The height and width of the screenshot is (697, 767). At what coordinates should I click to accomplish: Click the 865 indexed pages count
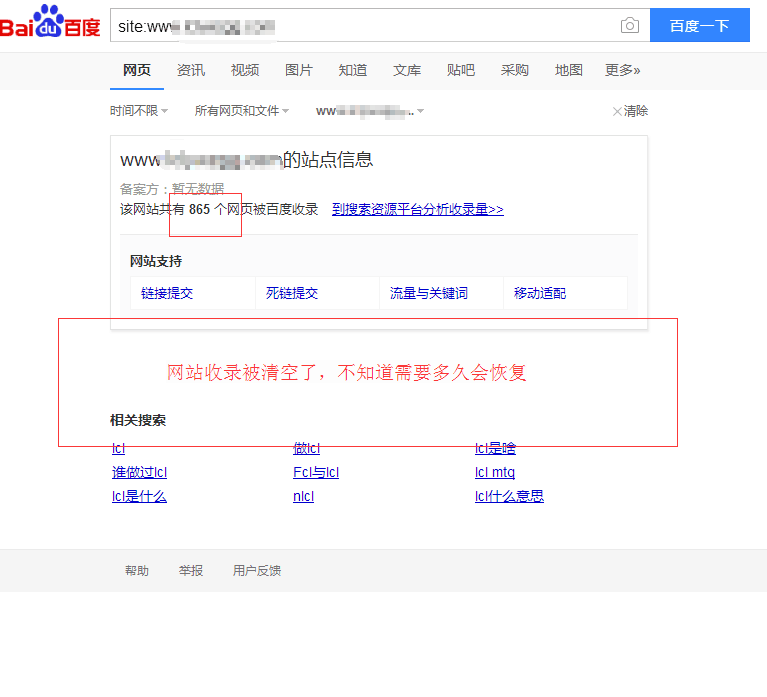pos(200,209)
